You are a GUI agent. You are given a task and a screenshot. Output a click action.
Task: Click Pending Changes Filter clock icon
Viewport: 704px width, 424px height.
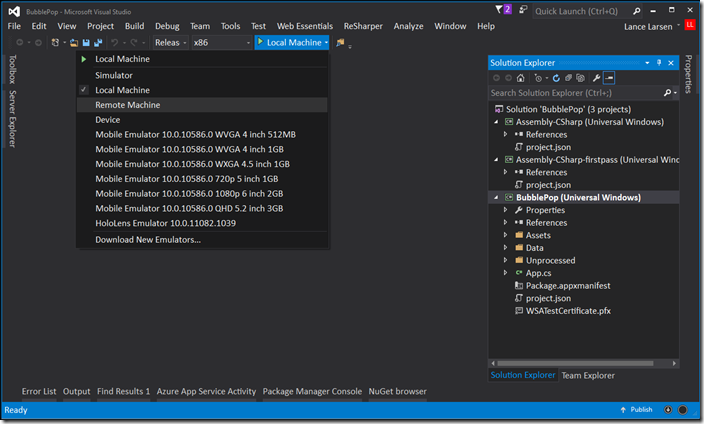[x=538, y=78]
